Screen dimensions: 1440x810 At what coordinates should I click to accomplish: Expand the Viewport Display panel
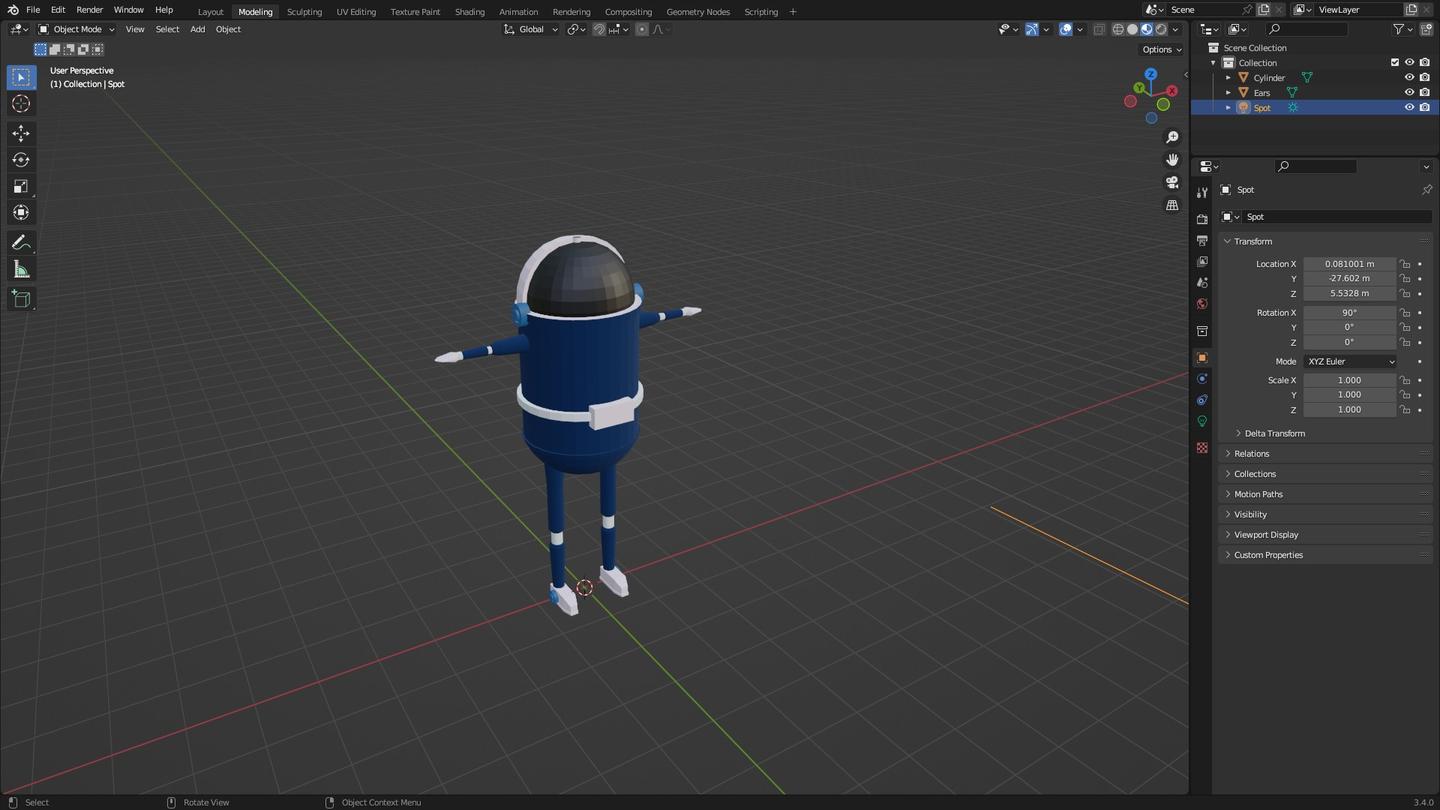coord(1326,535)
